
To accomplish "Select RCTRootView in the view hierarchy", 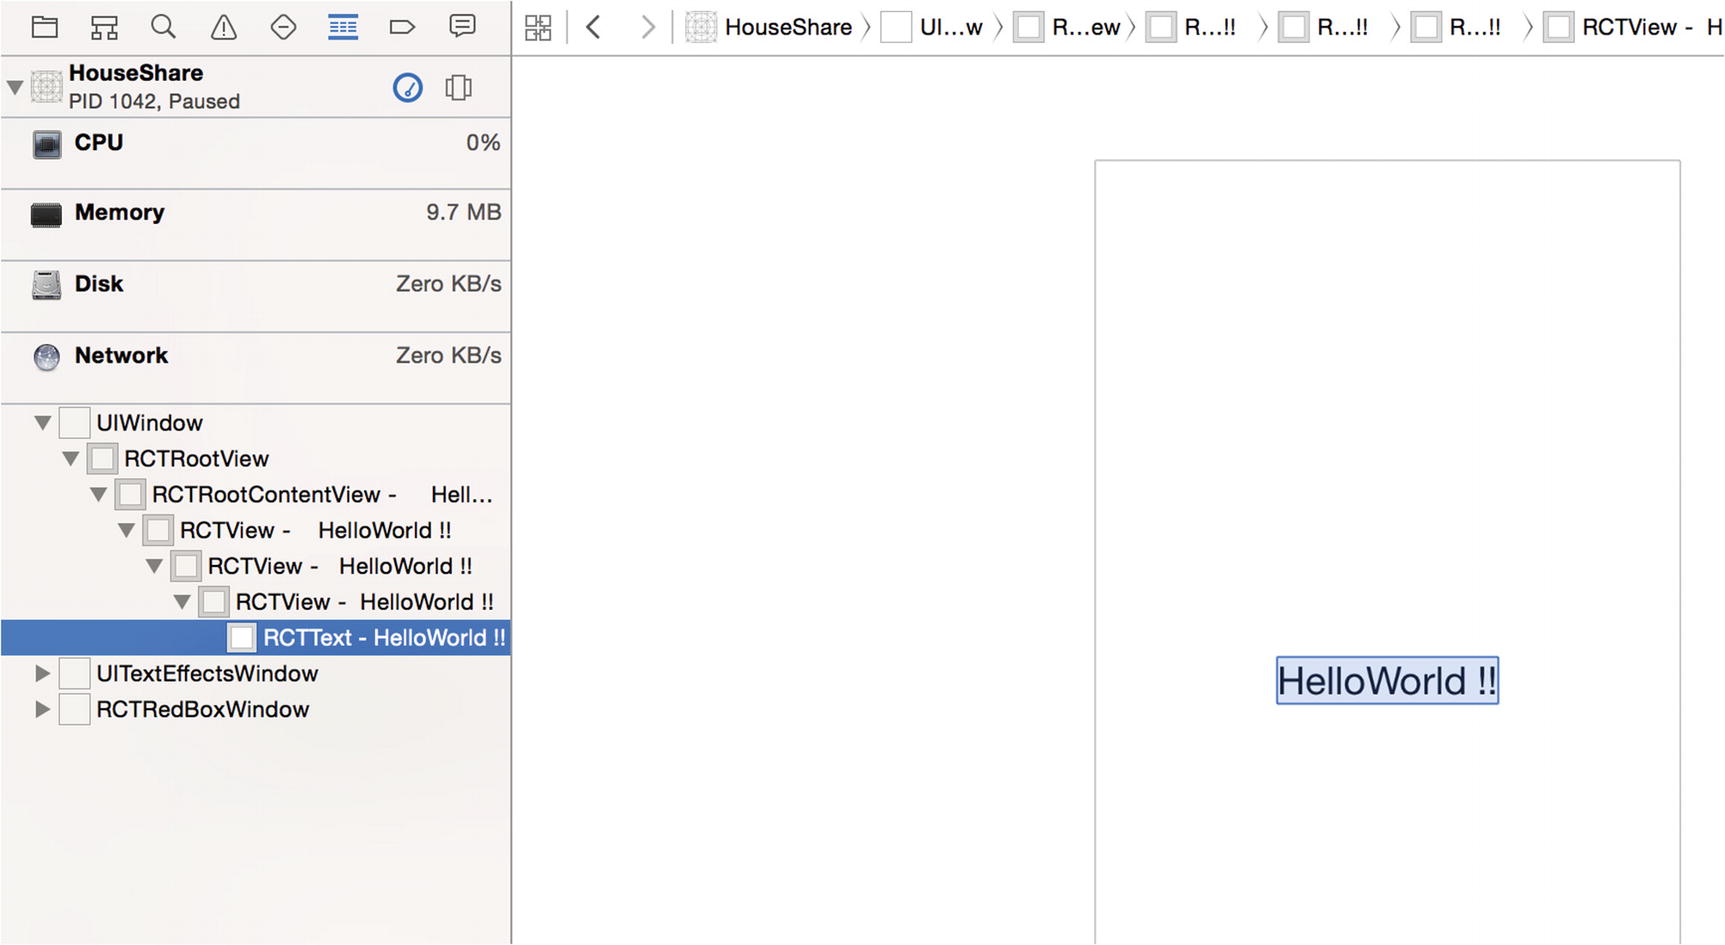I will [196, 459].
